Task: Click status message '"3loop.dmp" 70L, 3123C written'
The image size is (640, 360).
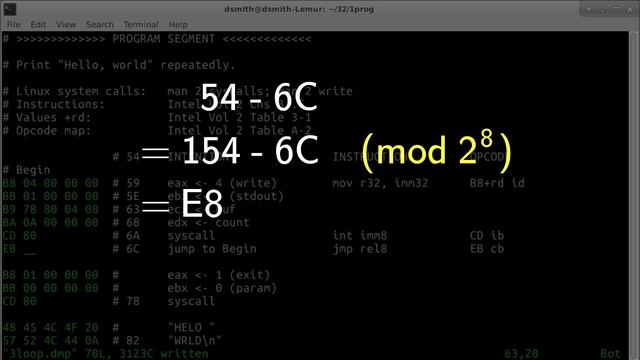Action: click(x=105, y=353)
